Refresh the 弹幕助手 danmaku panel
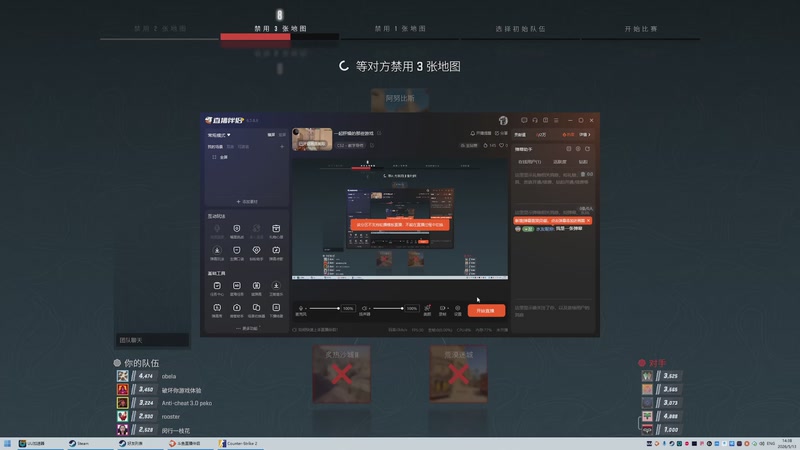 587,149
